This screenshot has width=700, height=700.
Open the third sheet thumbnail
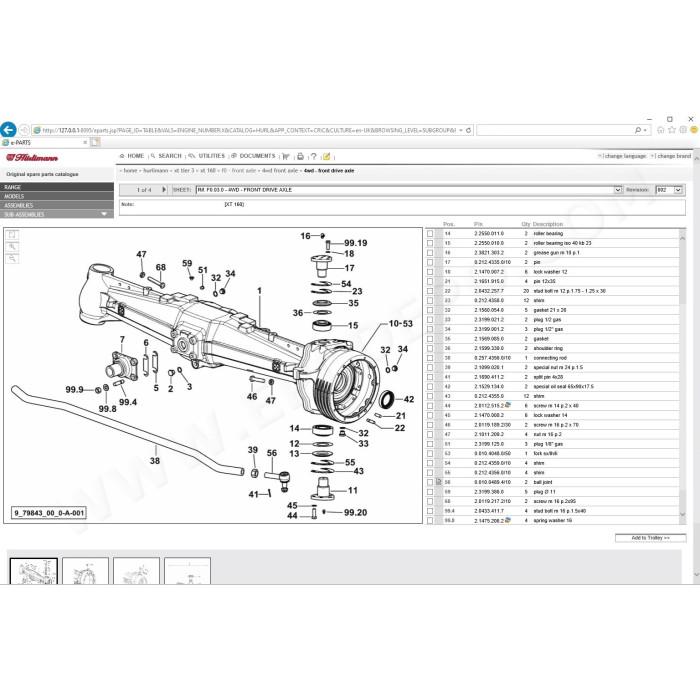click(136, 571)
